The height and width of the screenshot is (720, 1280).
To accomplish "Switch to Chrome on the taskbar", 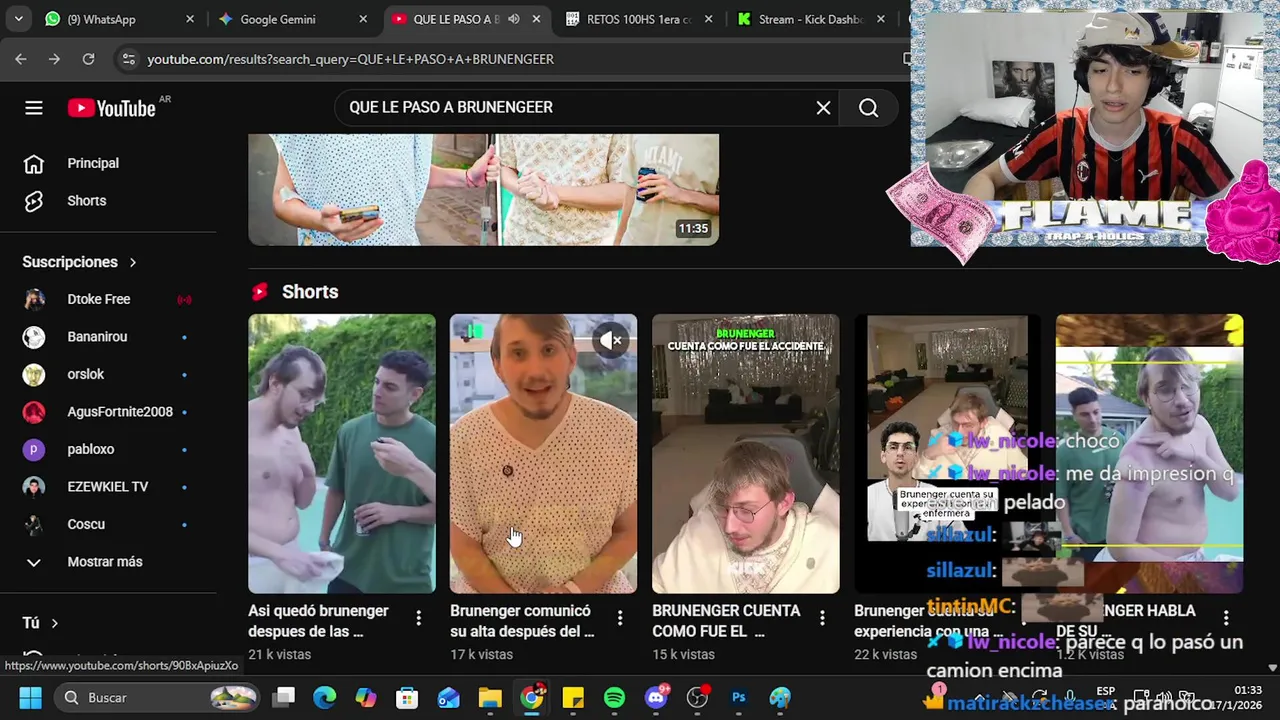I will point(532,698).
